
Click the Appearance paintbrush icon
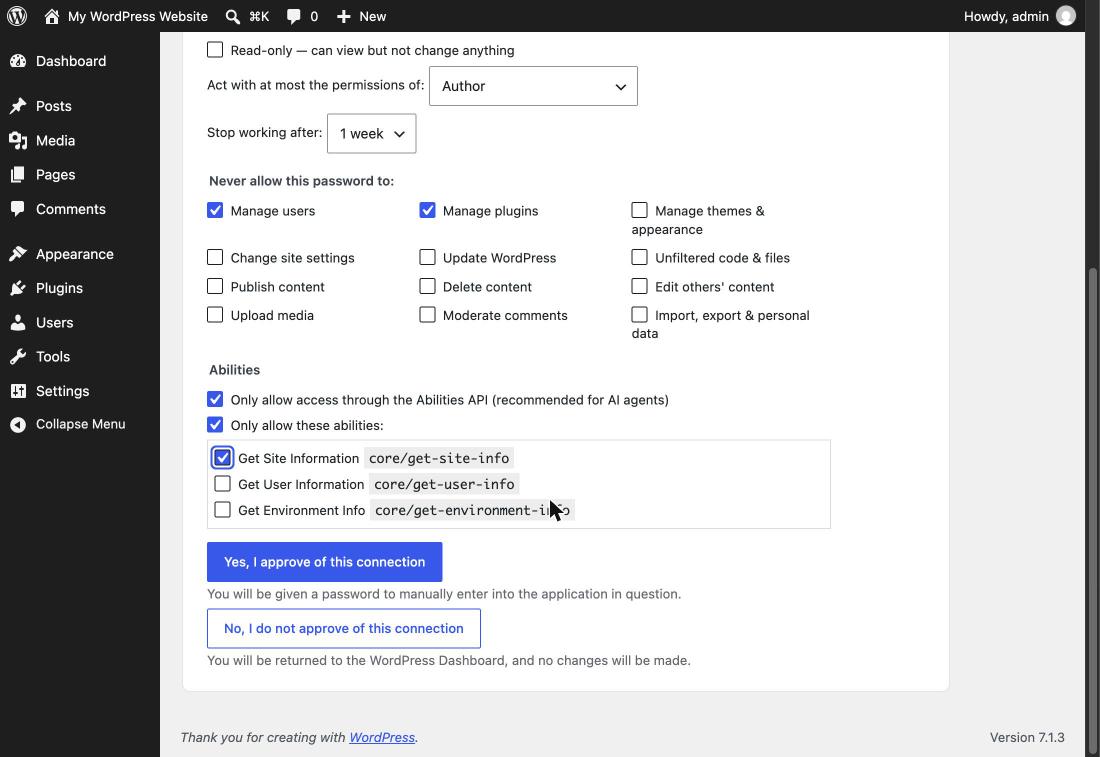[x=18, y=254]
